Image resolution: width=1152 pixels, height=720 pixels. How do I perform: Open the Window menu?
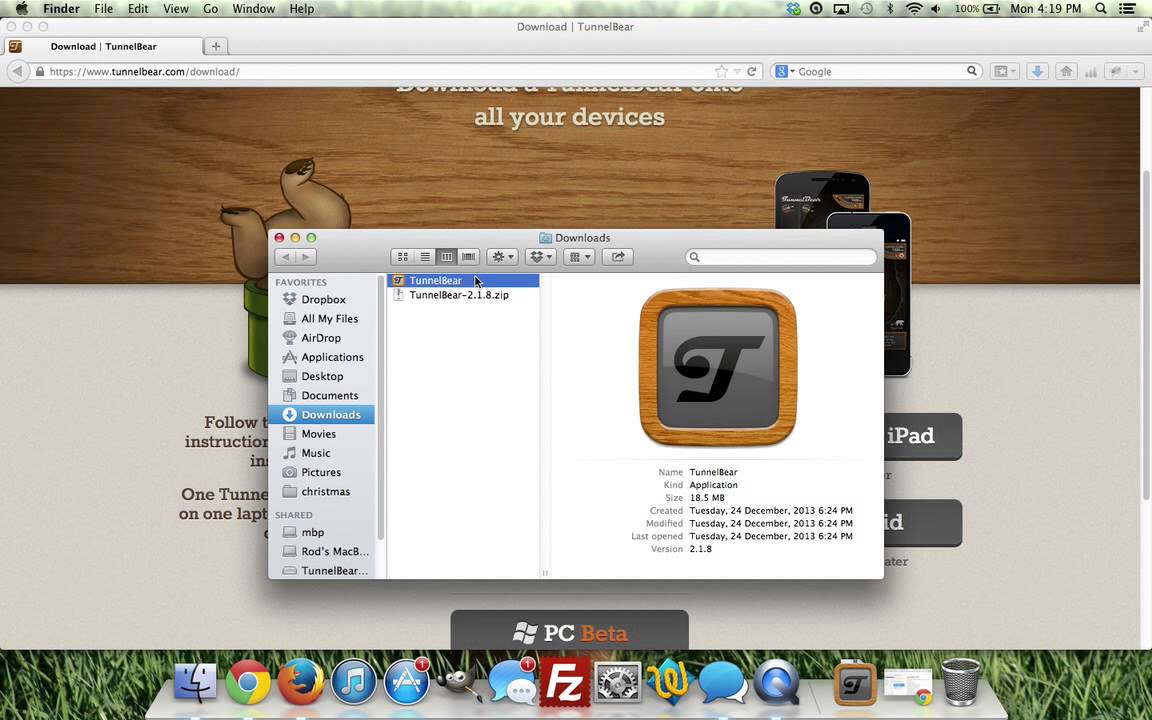[253, 9]
